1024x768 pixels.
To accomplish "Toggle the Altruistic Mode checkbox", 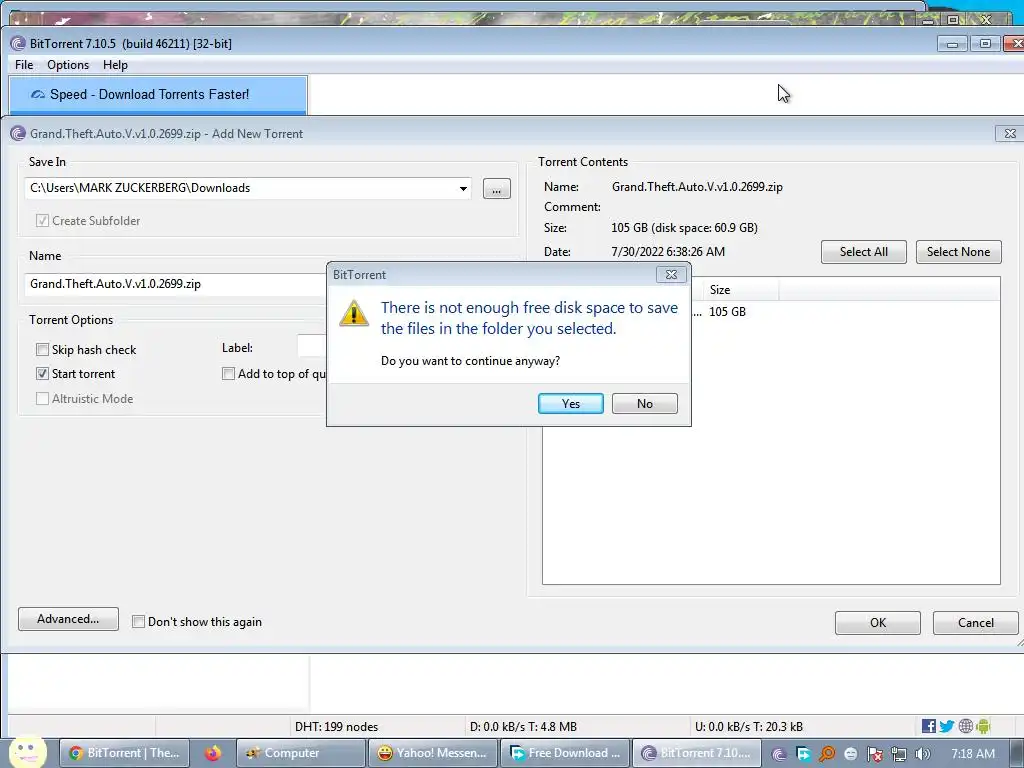I will tap(42, 398).
